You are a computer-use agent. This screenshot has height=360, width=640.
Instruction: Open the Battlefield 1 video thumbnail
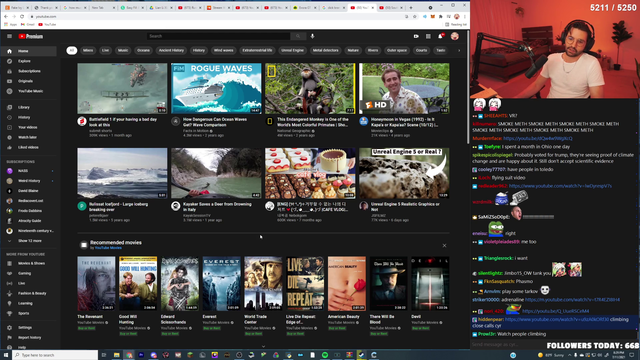click(x=122, y=89)
